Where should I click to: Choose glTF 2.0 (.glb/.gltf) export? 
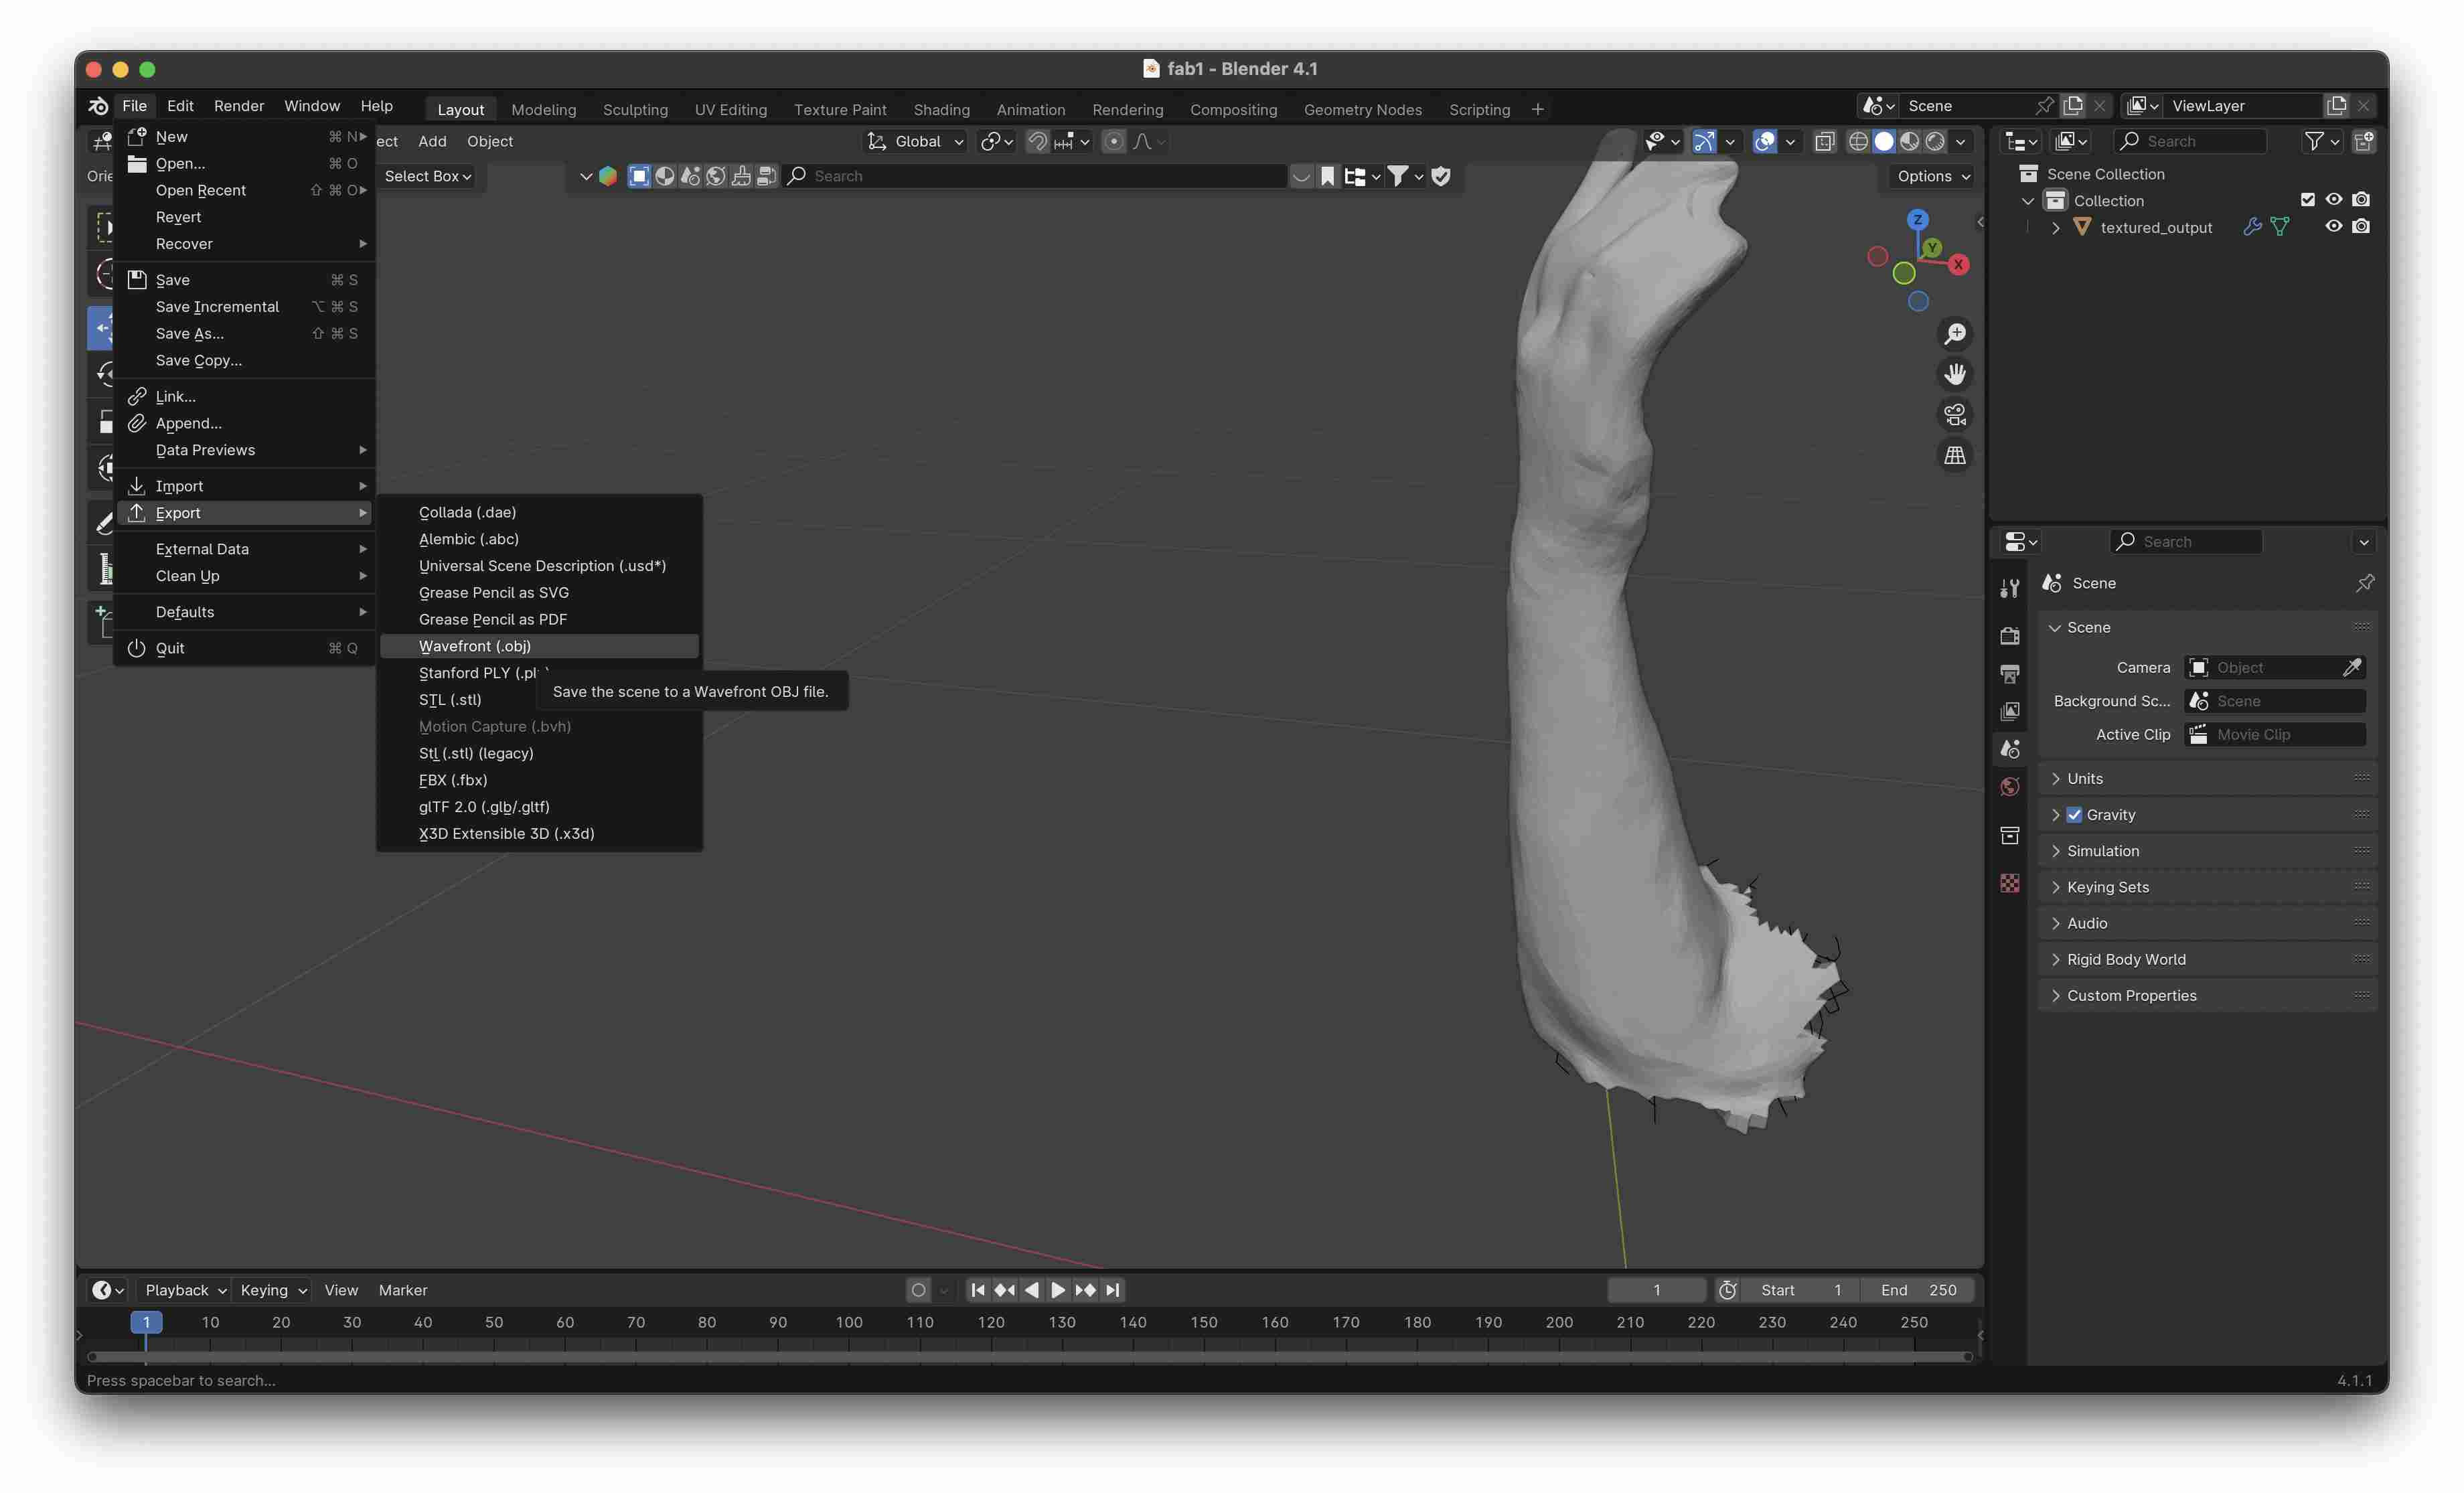tap(538, 807)
